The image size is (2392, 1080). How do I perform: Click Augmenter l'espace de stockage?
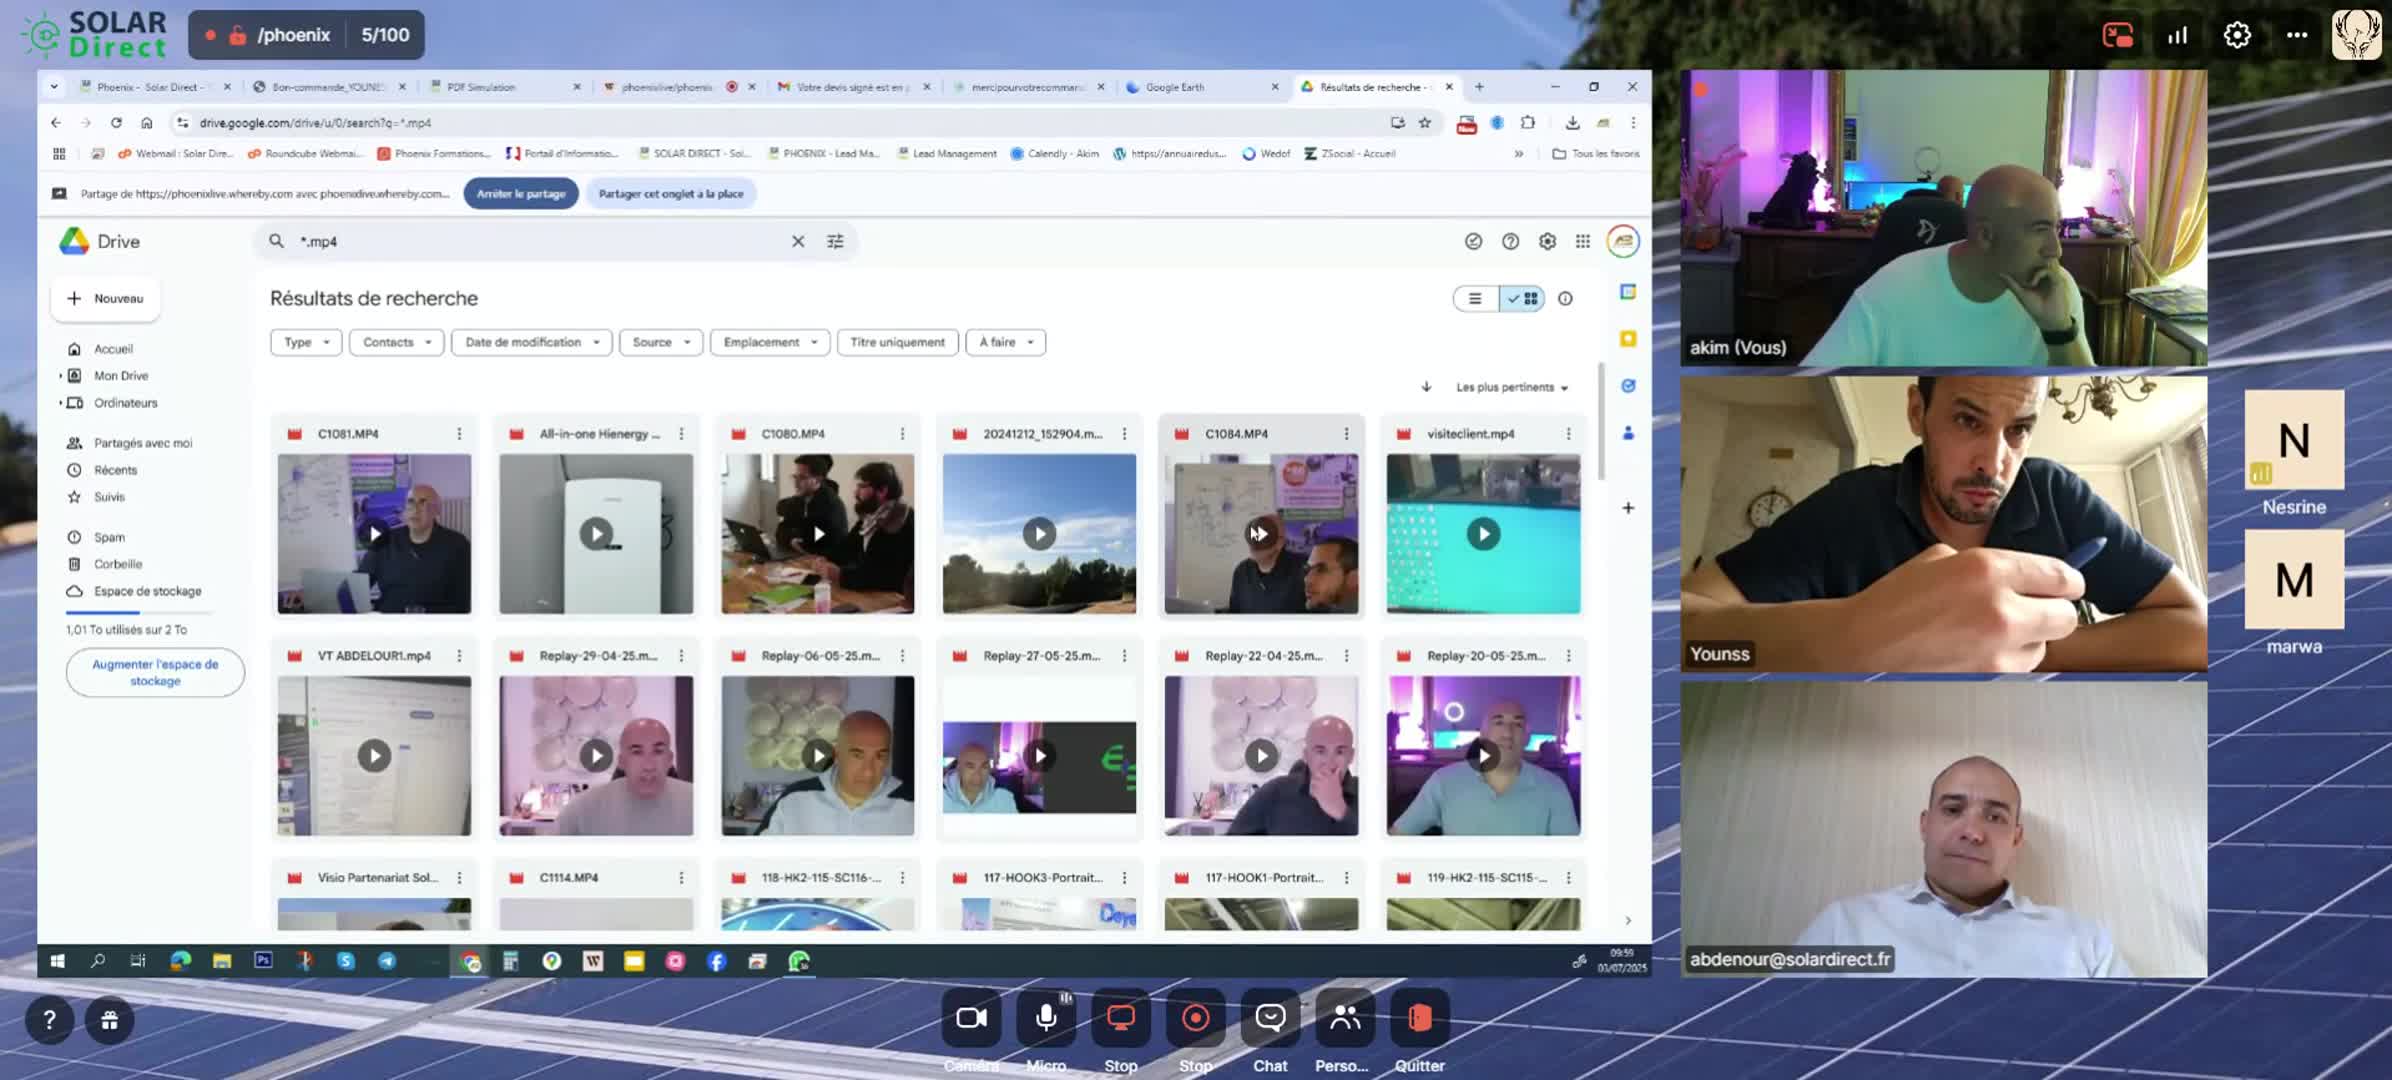(x=155, y=672)
